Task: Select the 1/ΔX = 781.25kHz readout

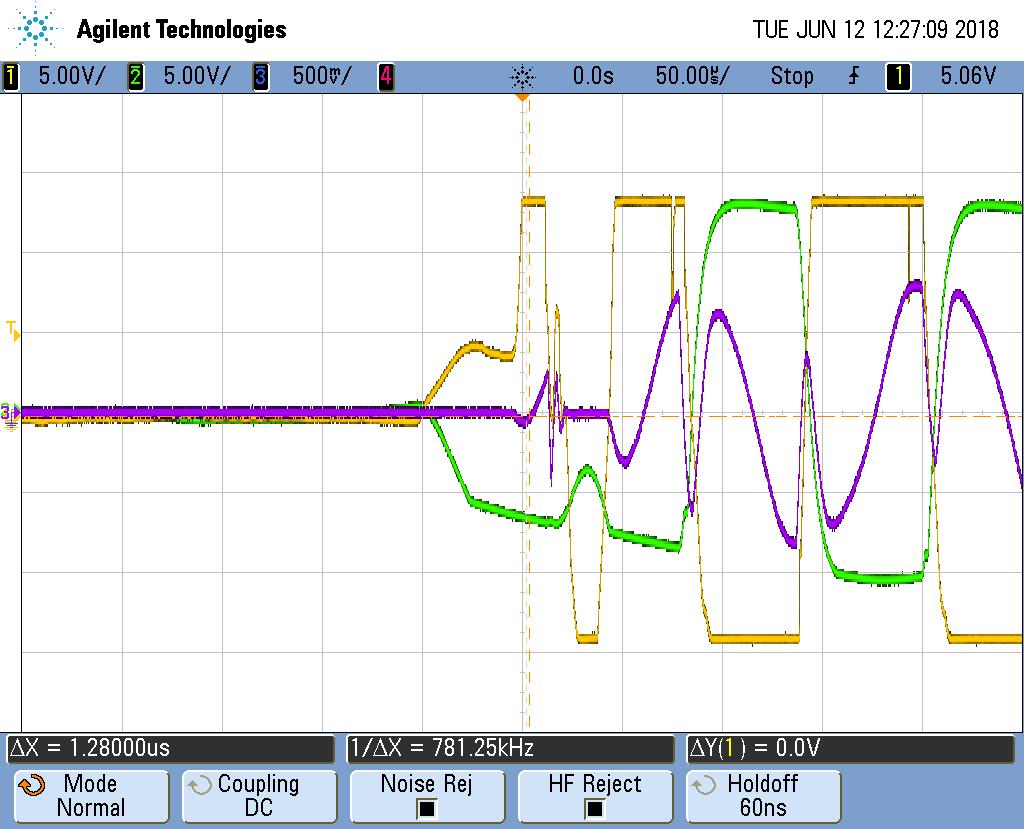Action: (510, 748)
